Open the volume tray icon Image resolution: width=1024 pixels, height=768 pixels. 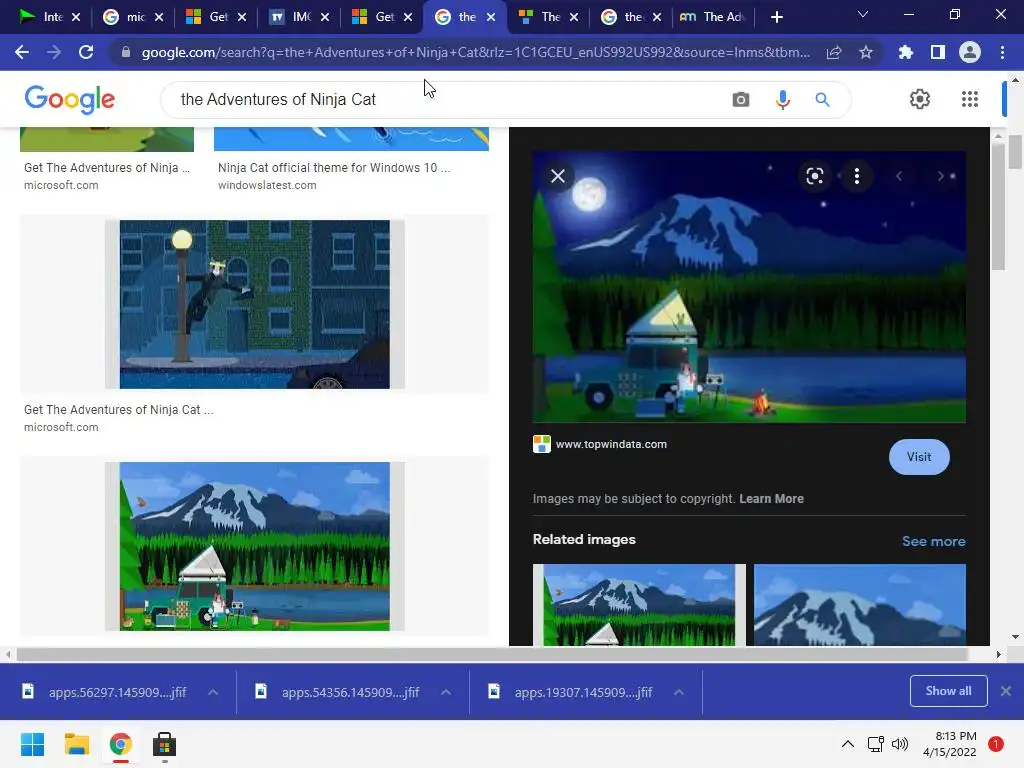(x=900, y=744)
